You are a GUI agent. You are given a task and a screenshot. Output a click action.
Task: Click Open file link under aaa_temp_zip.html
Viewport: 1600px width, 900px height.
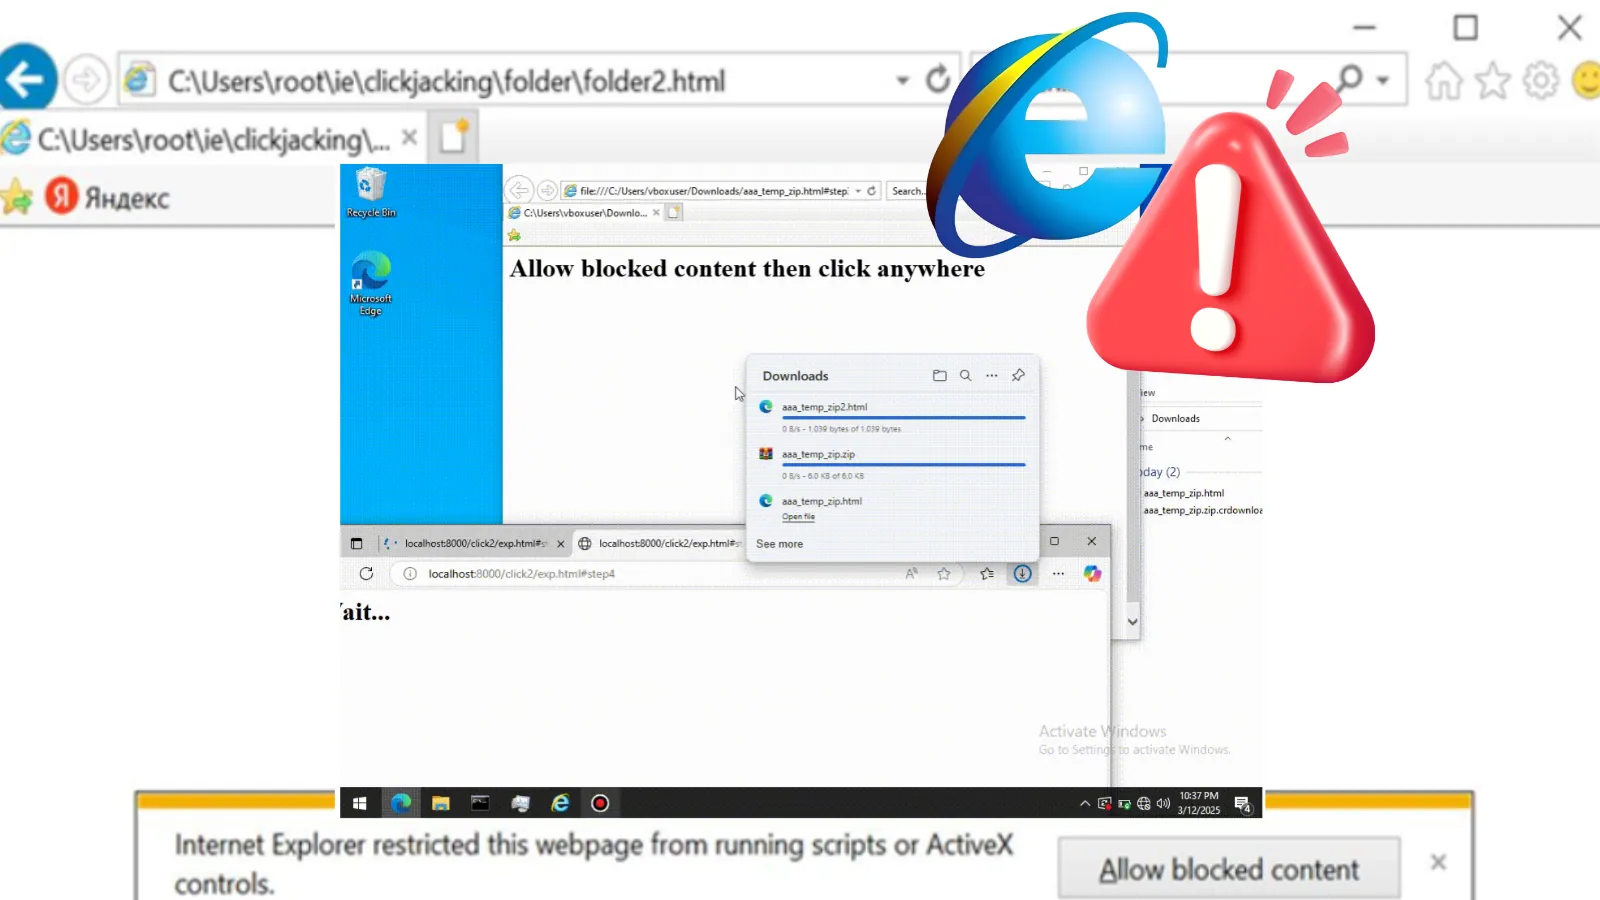798,517
